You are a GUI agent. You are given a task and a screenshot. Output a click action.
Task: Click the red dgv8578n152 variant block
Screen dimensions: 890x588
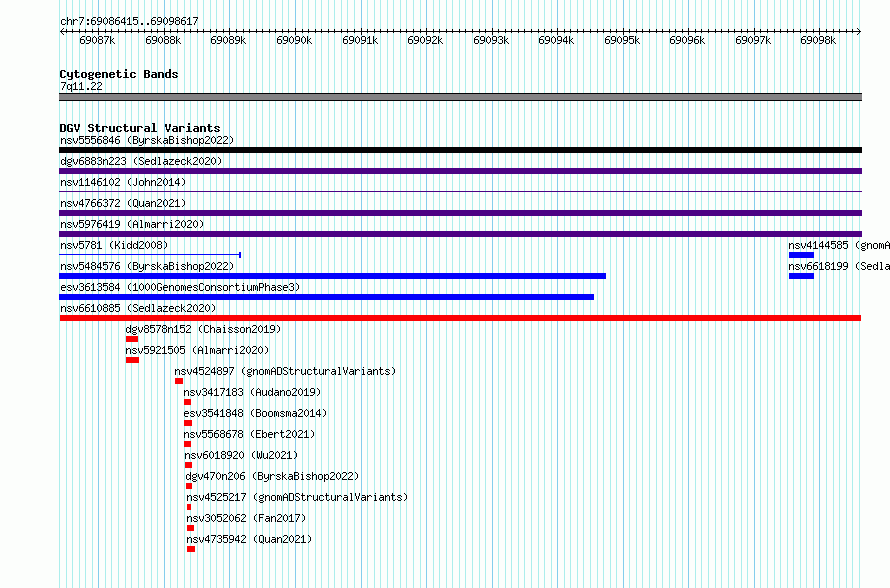132,339
